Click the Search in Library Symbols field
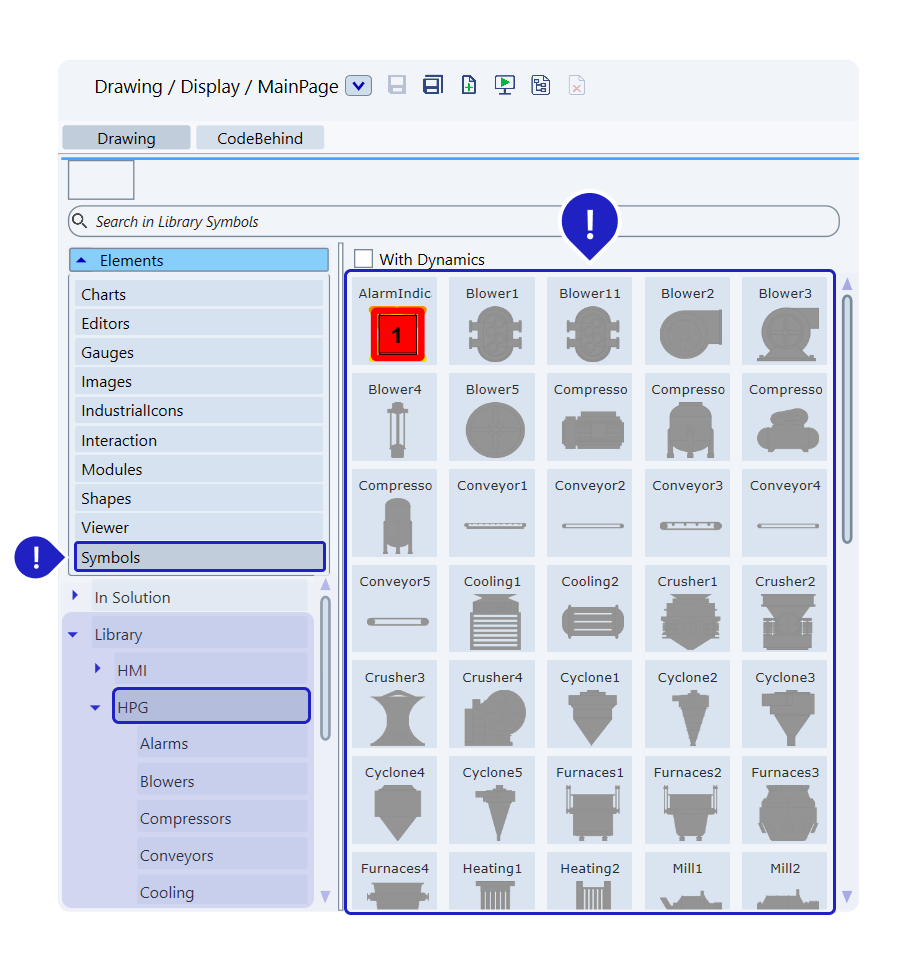 pos(453,222)
